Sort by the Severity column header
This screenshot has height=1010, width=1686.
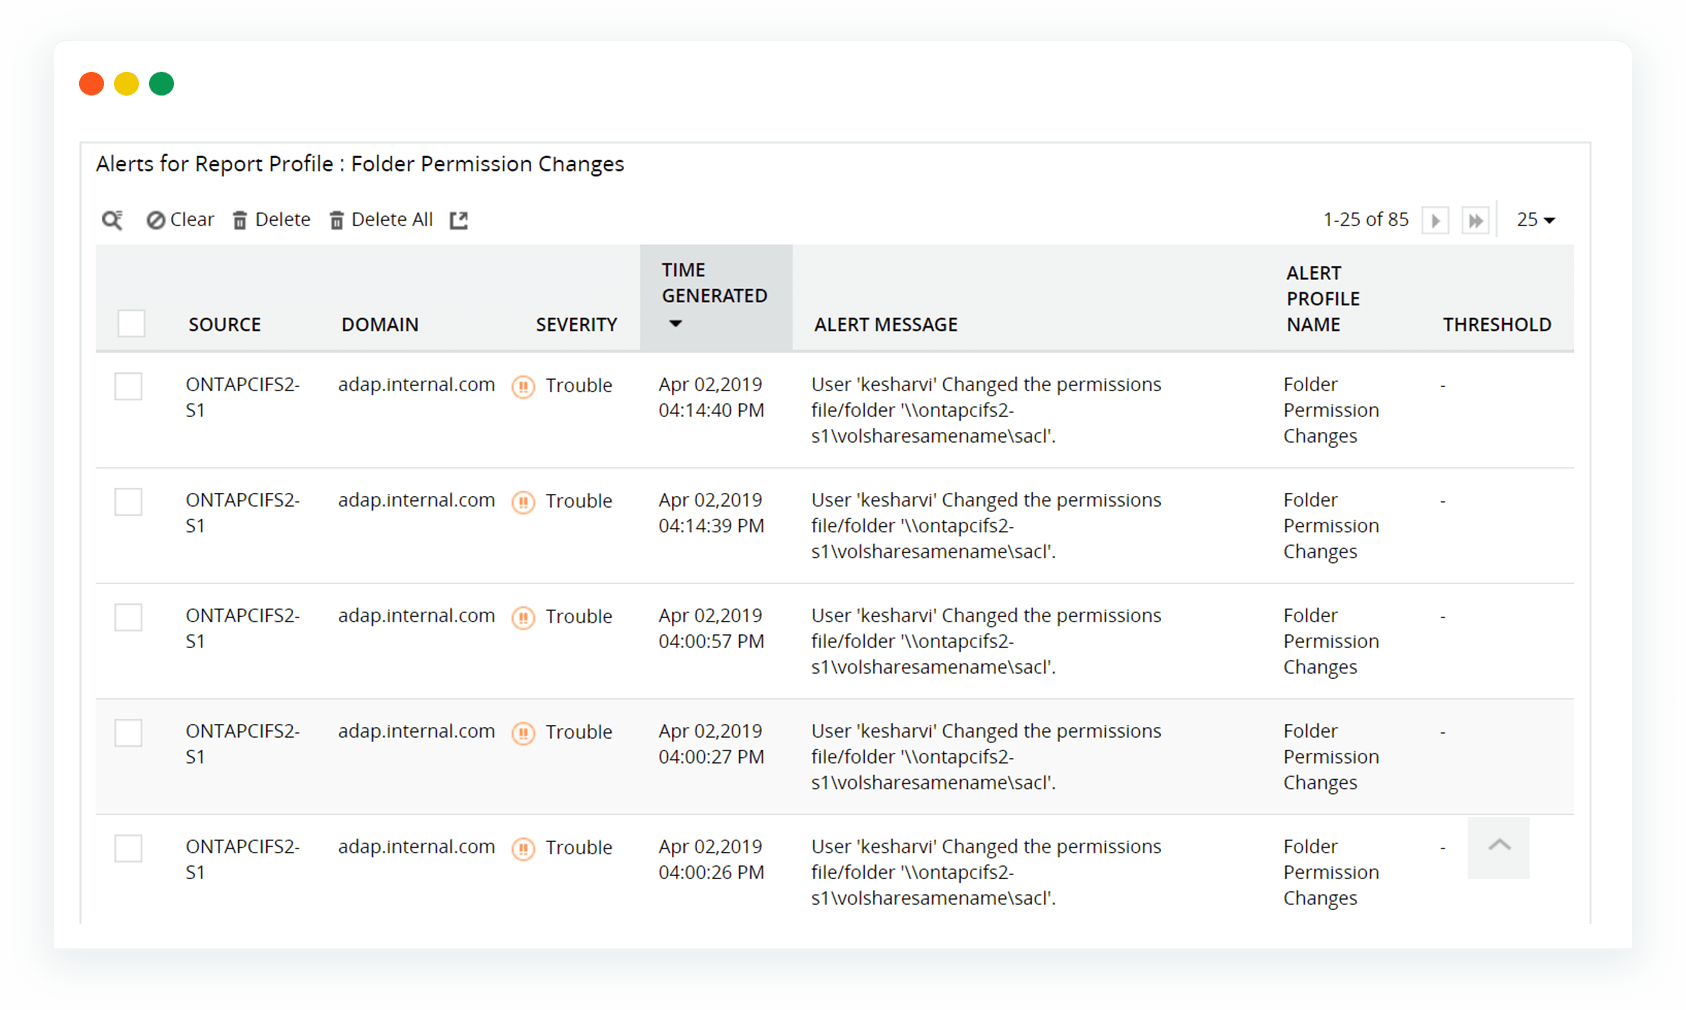point(576,325)
